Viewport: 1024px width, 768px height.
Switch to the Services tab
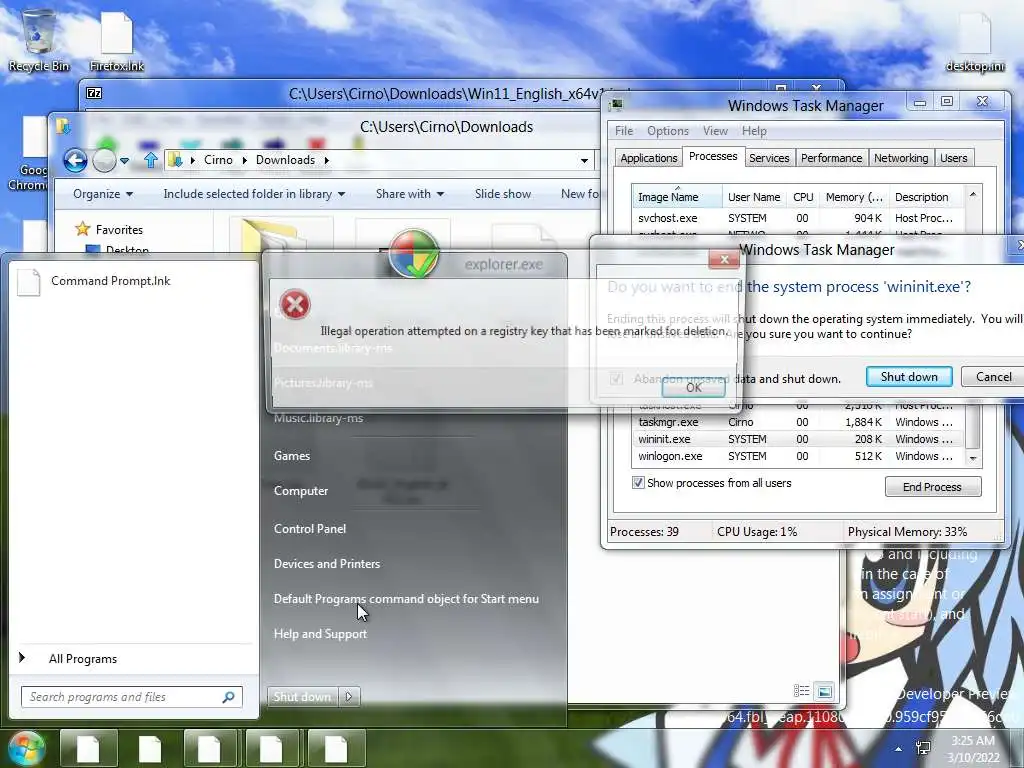click(769, 158)
